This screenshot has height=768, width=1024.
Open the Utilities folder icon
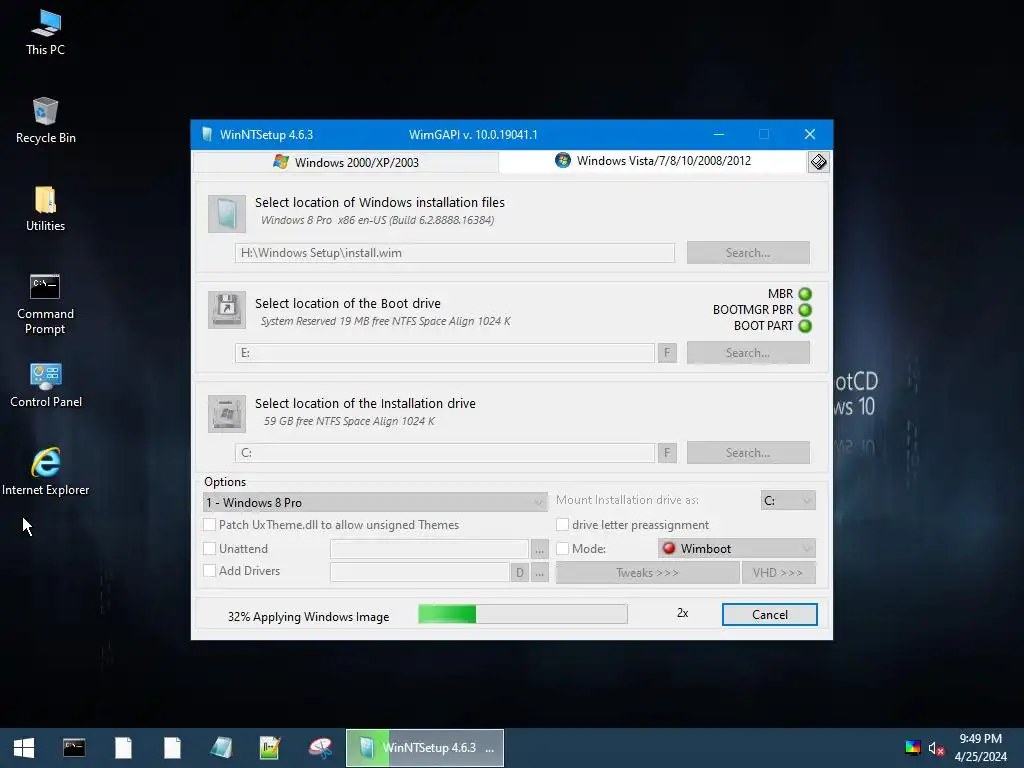point(45,209)
